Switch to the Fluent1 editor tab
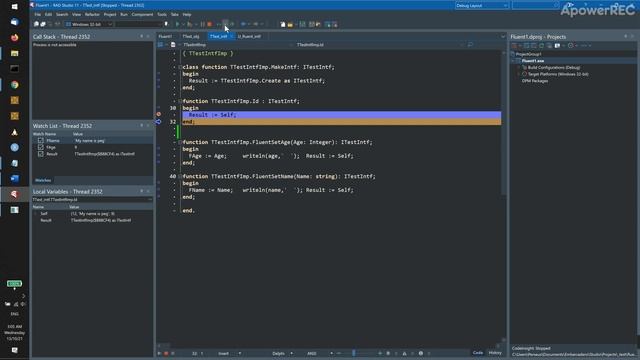 click(165, 36)
